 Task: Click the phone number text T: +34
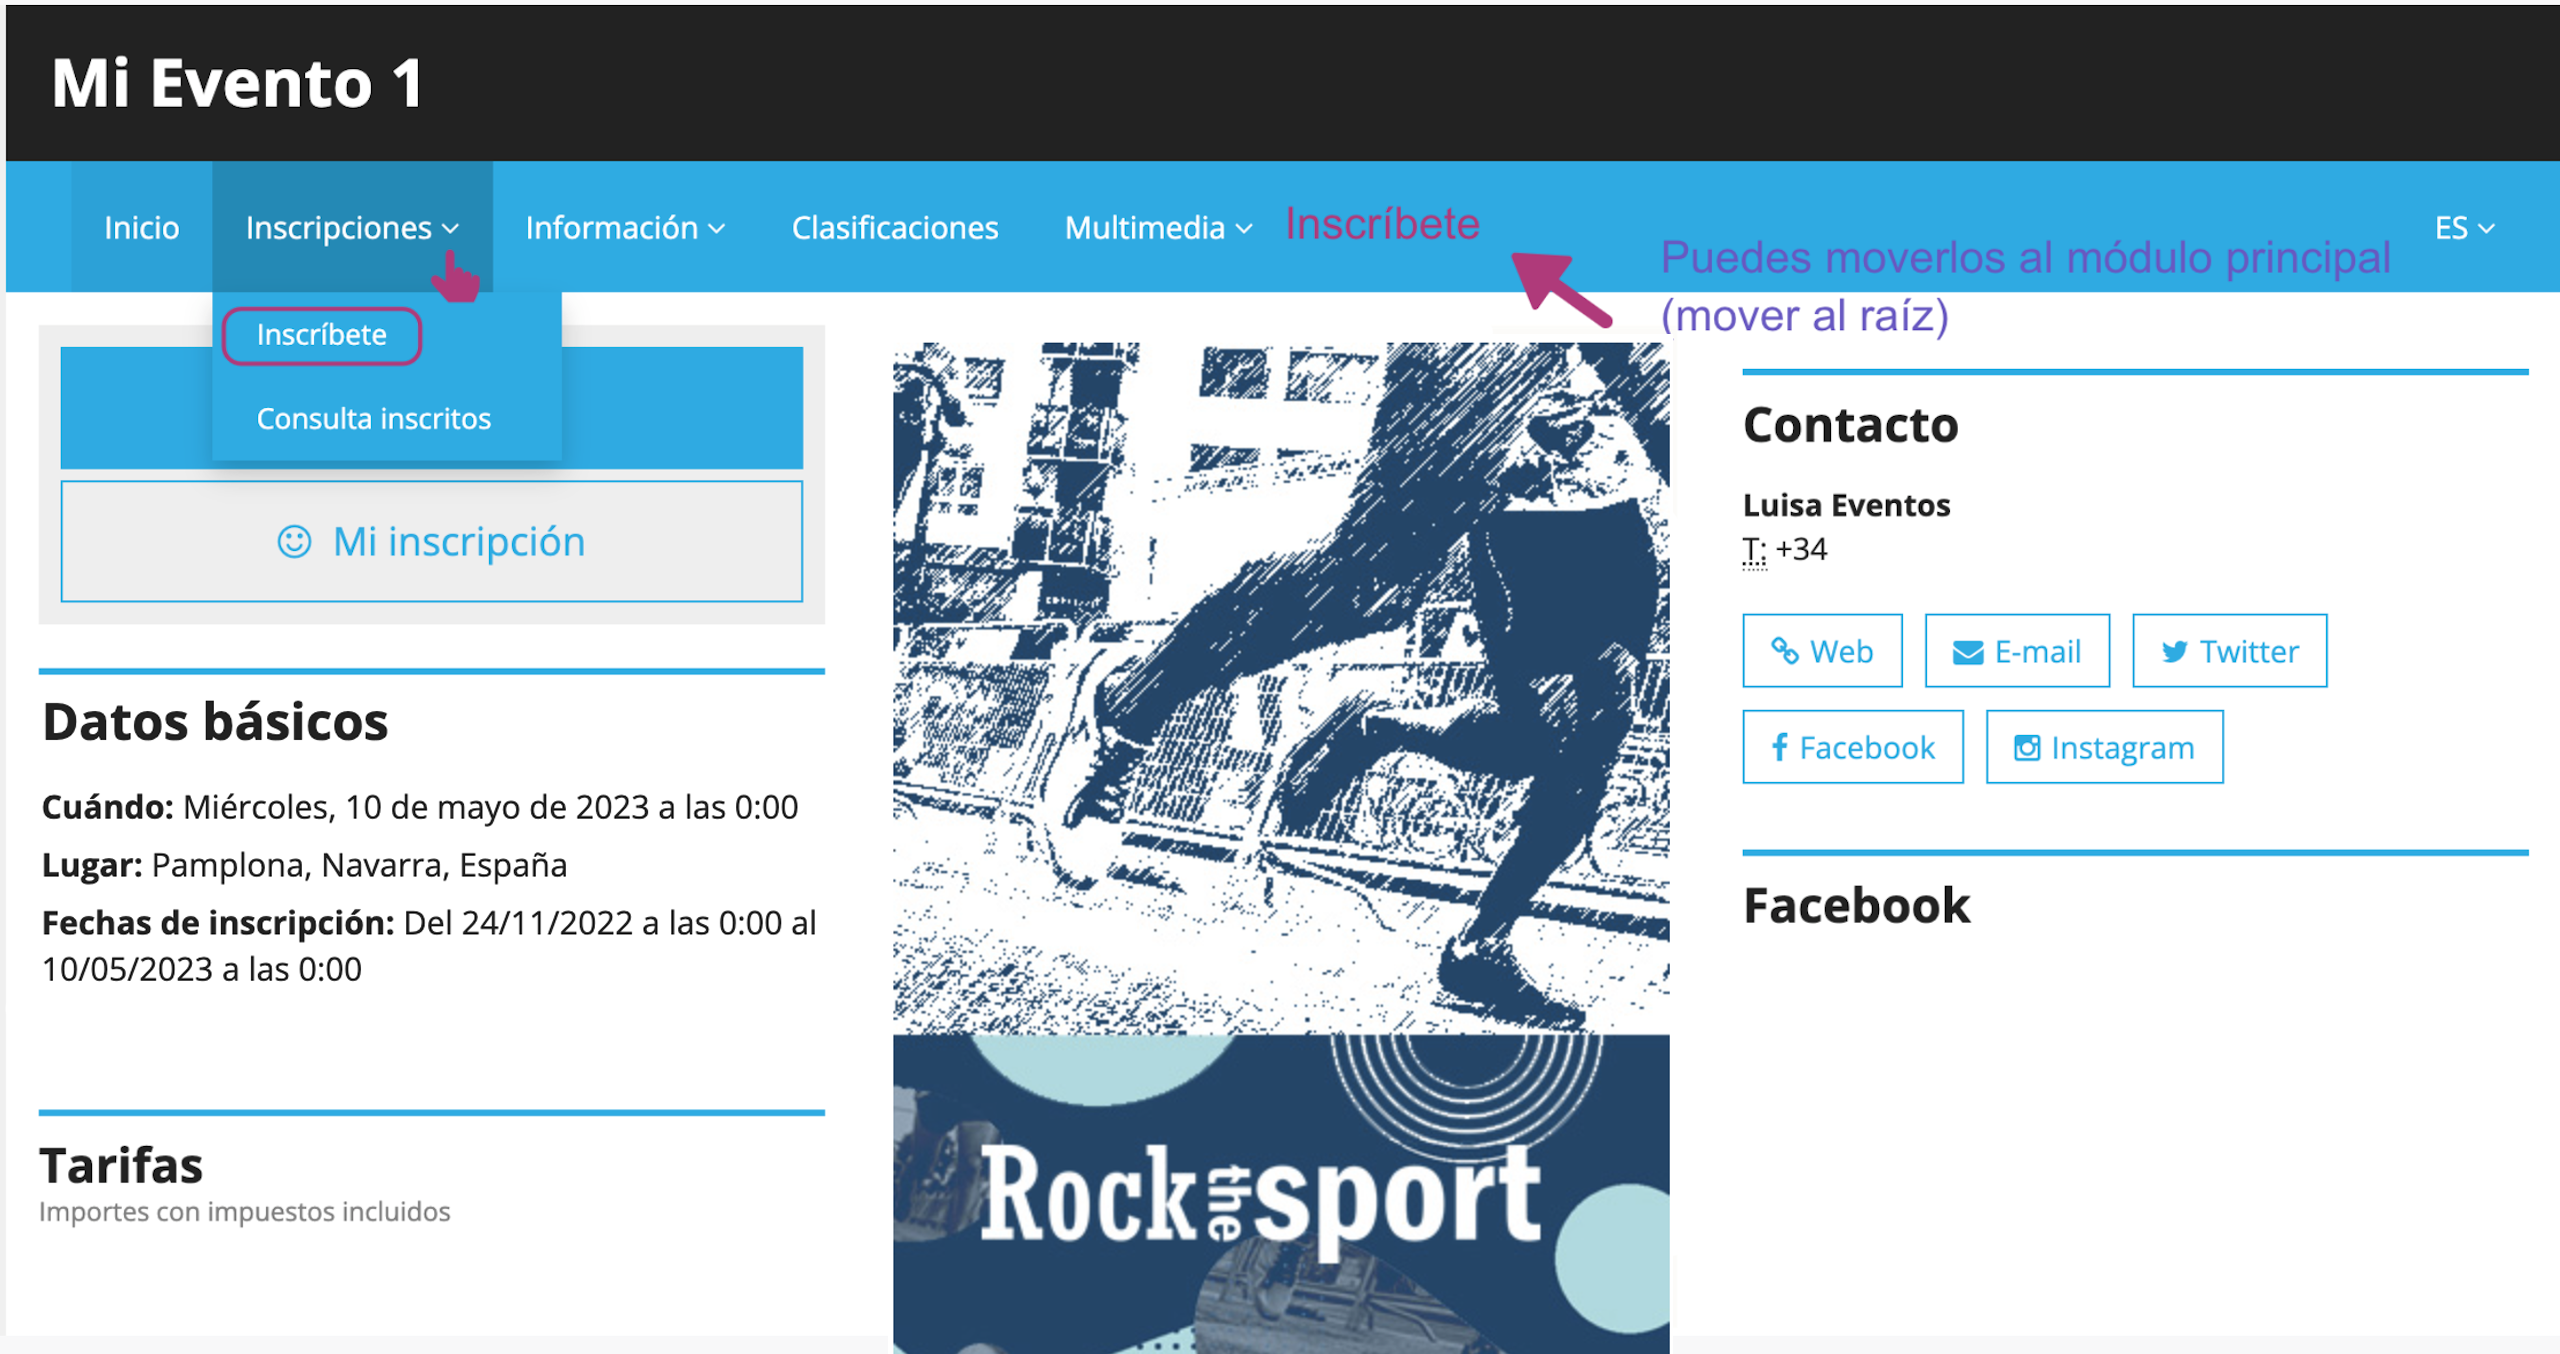pyautogui.click(x=1785, y=549)
